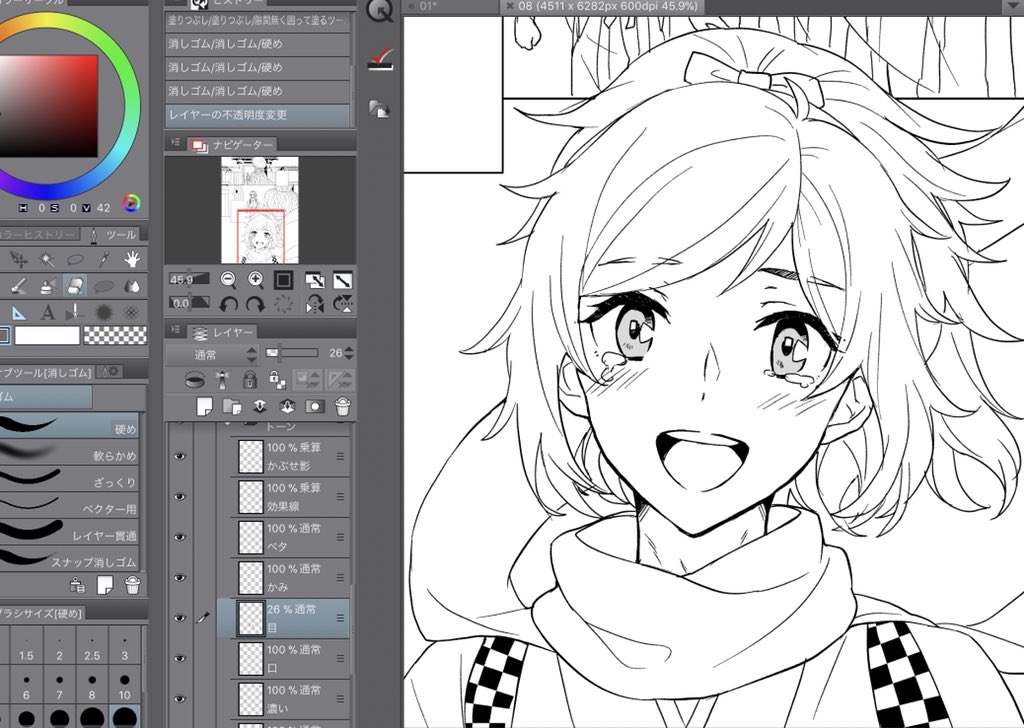Zoom in in the Navigator panel
The width and height of the screenshot is (1024, 728).
(255, 280)
